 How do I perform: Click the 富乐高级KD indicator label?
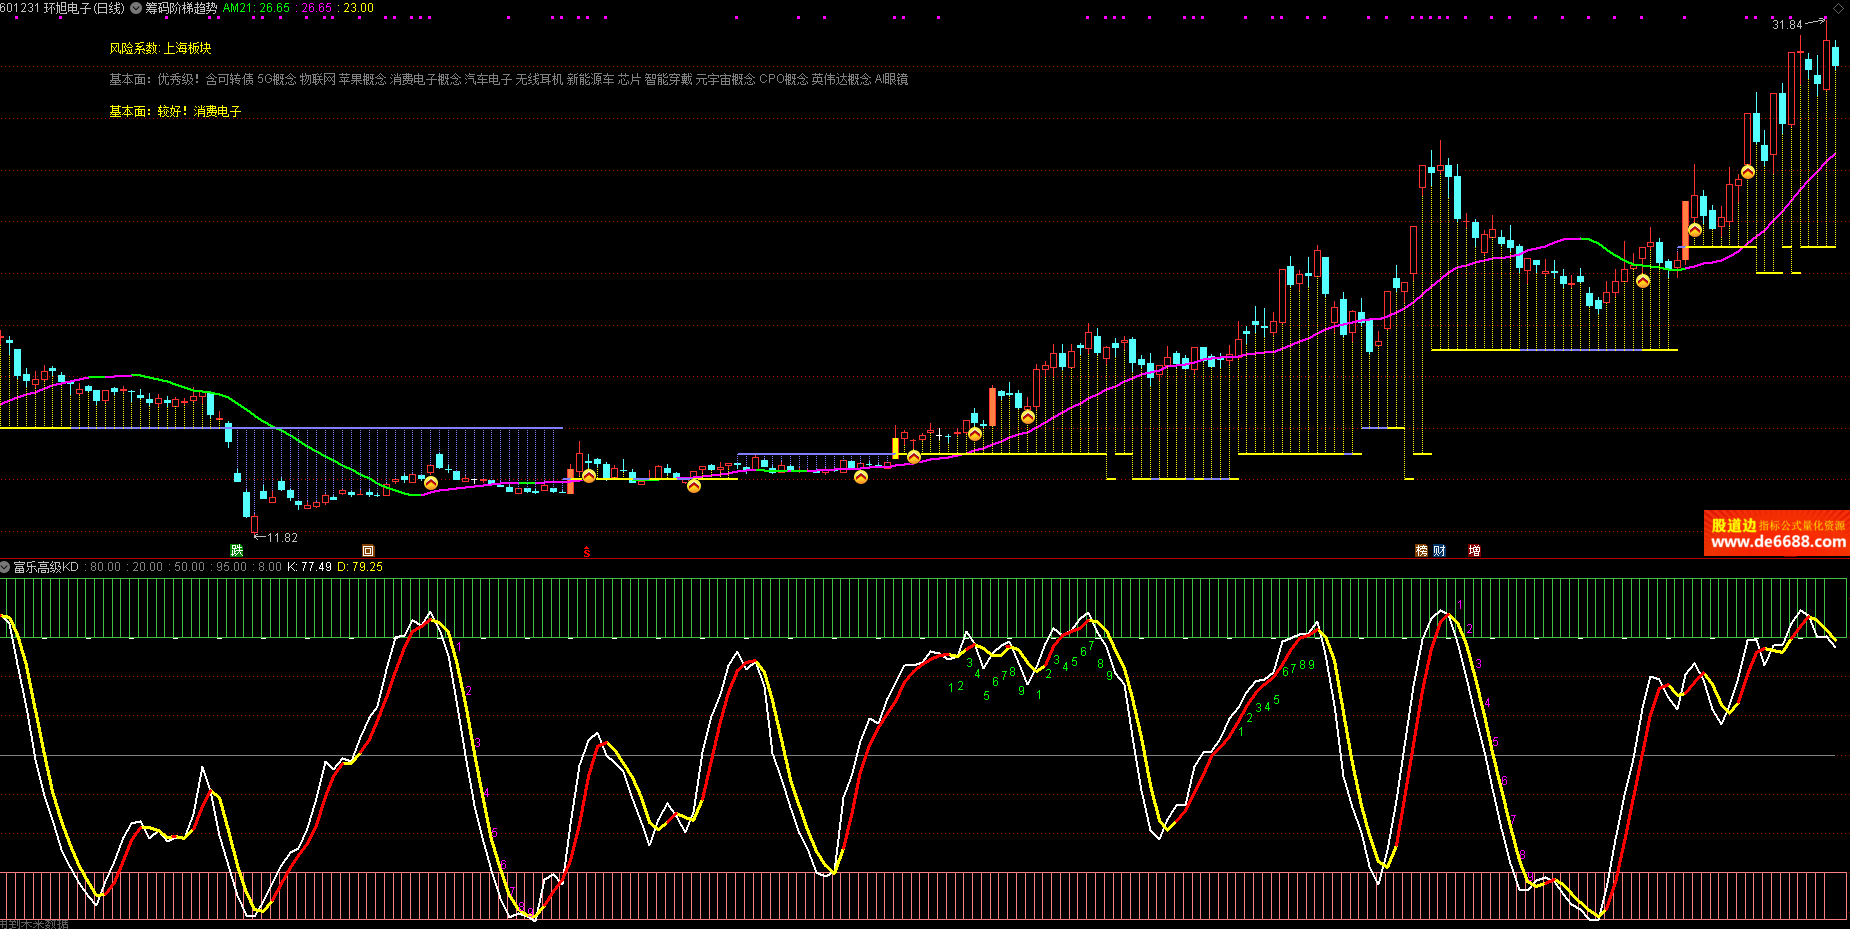click(x=46, y=567)
